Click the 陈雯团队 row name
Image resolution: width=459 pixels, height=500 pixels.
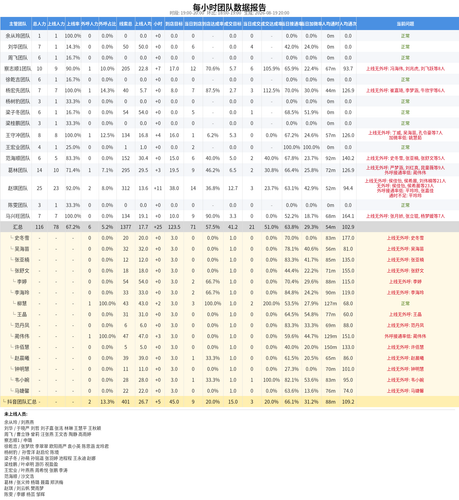(18, 205)
